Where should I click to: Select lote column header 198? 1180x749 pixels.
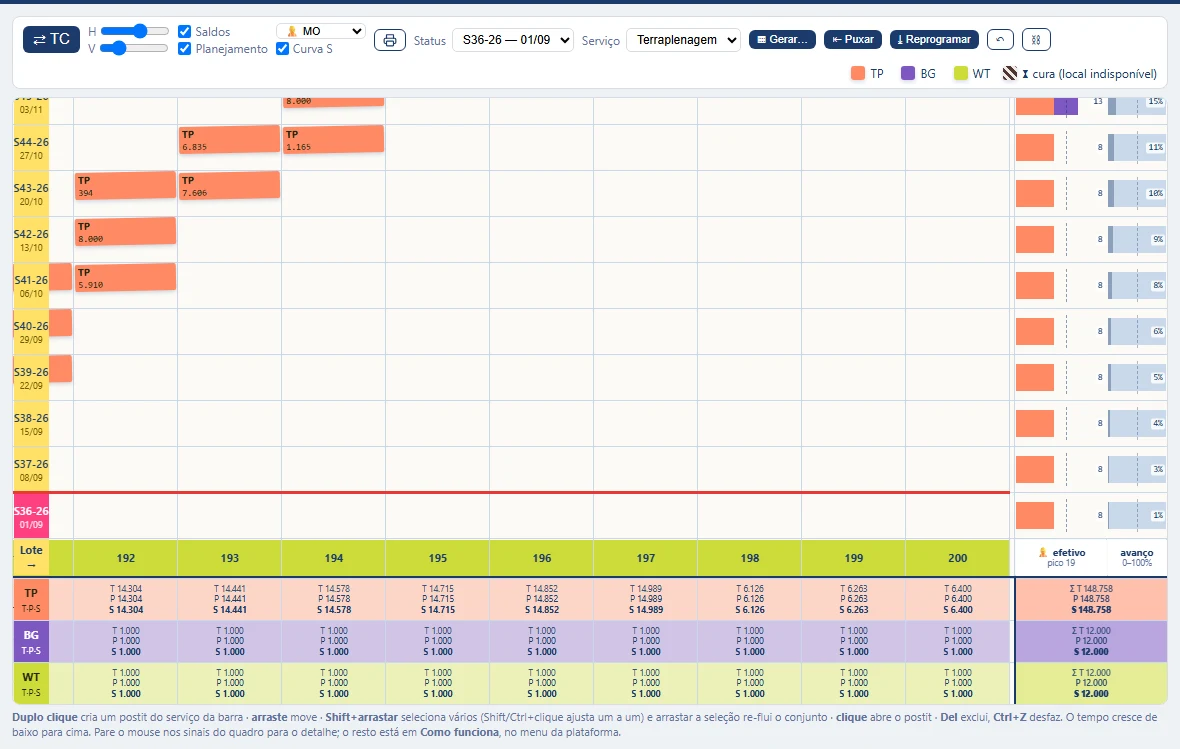point(750,558)
